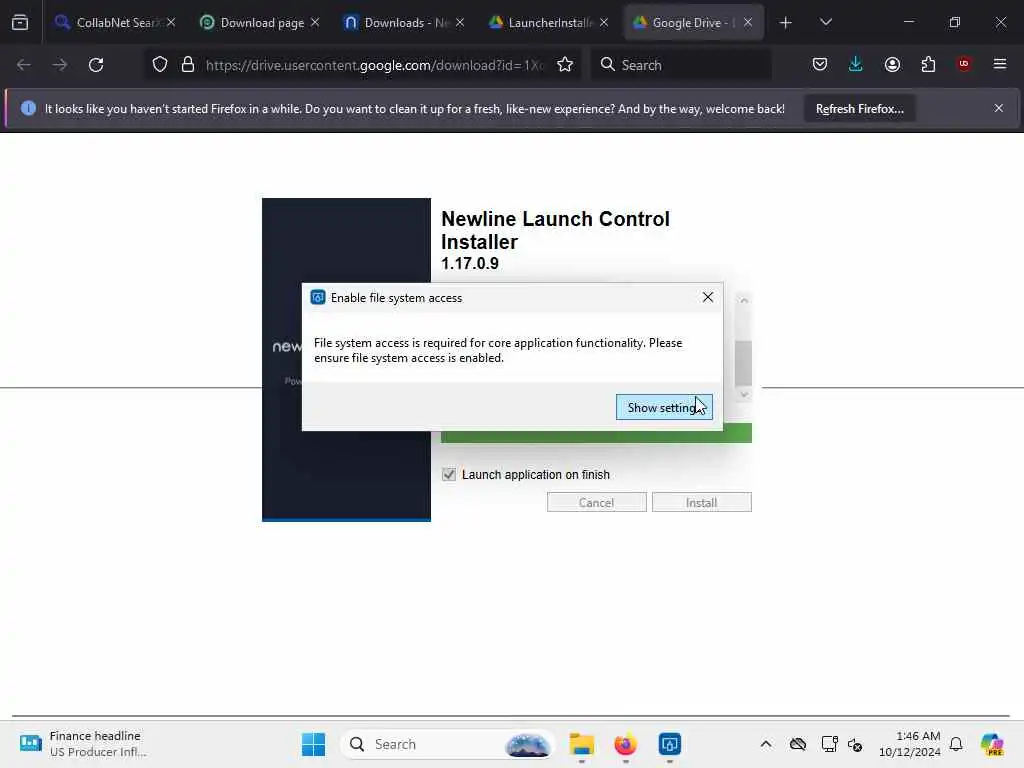Click the Install button in installer

coord(701,503)
